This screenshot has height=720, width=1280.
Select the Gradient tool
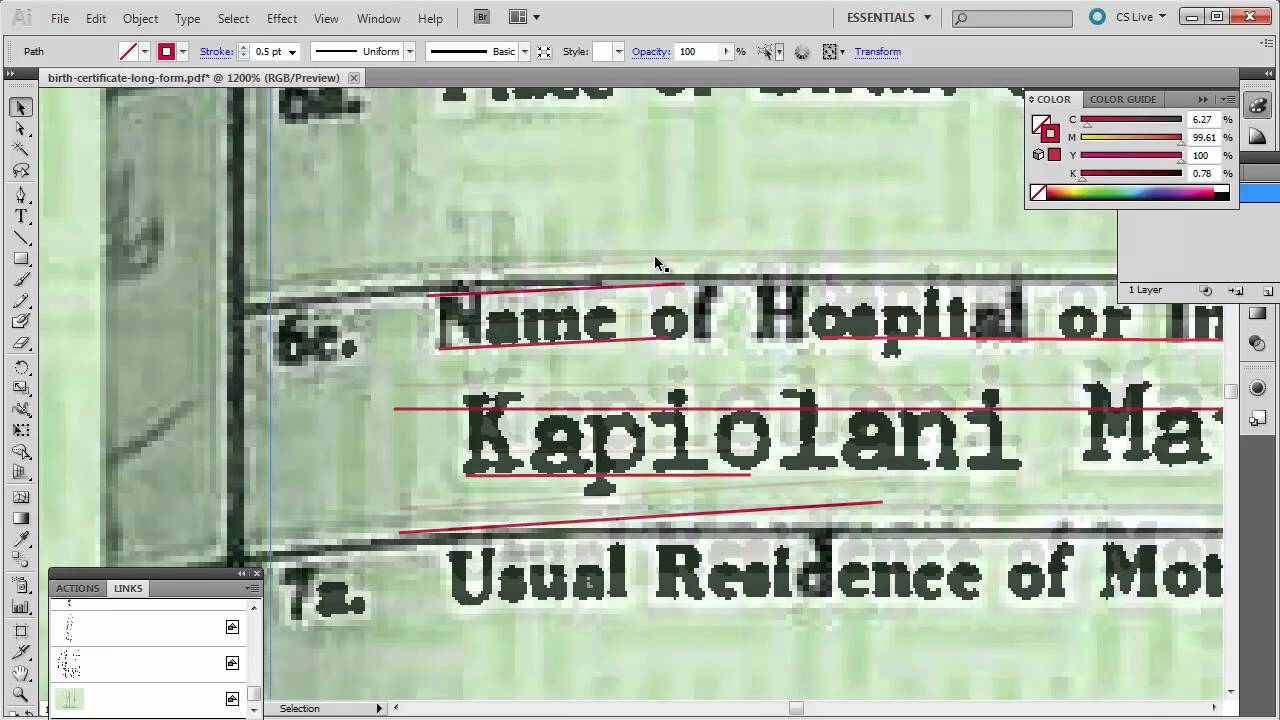point(21,518)
